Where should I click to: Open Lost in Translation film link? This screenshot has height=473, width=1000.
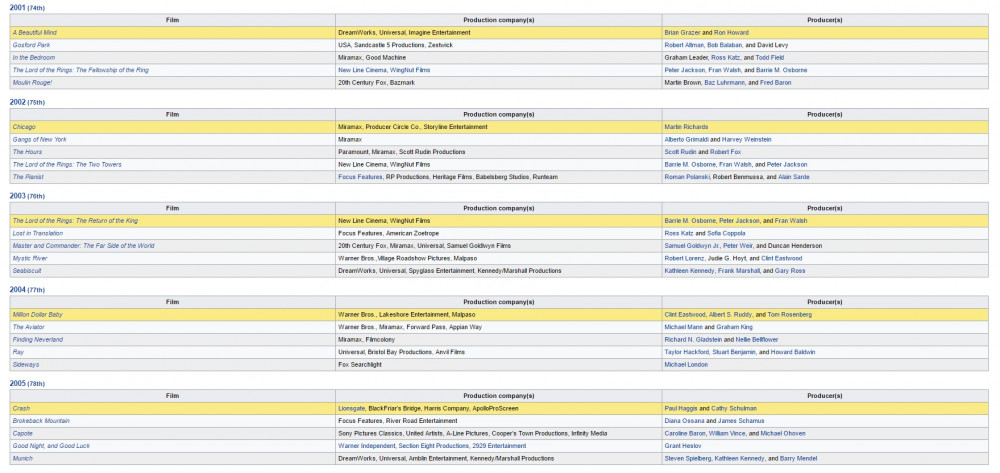[x=40, y=233]
